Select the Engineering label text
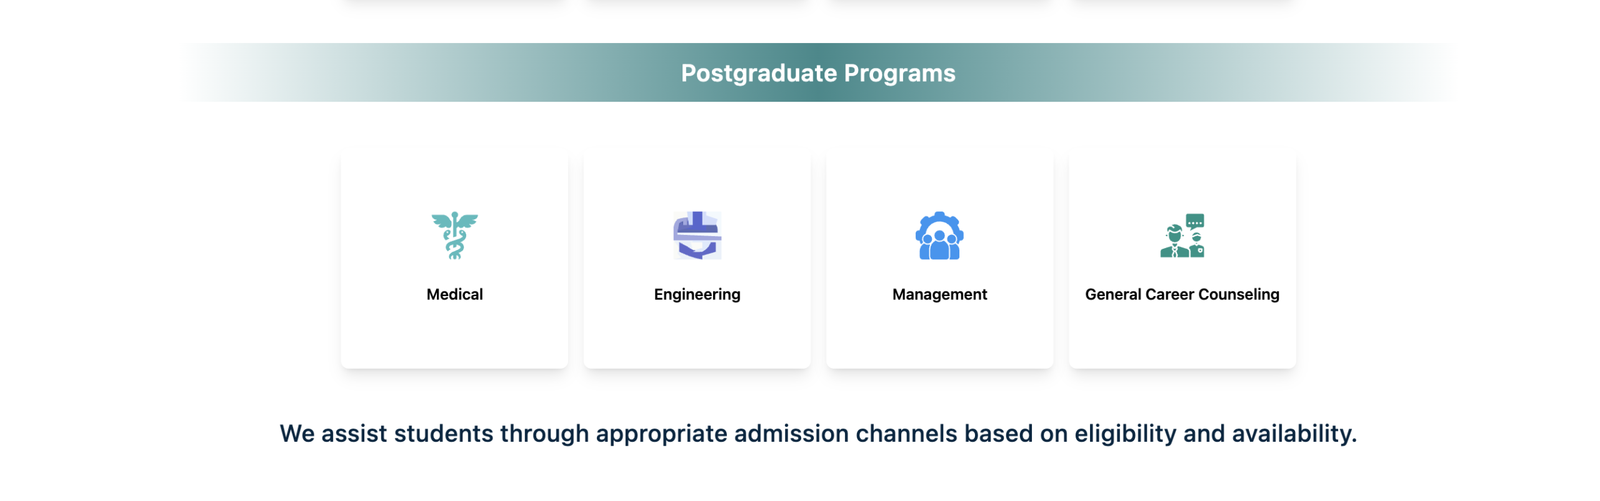 tap(697, 294)
